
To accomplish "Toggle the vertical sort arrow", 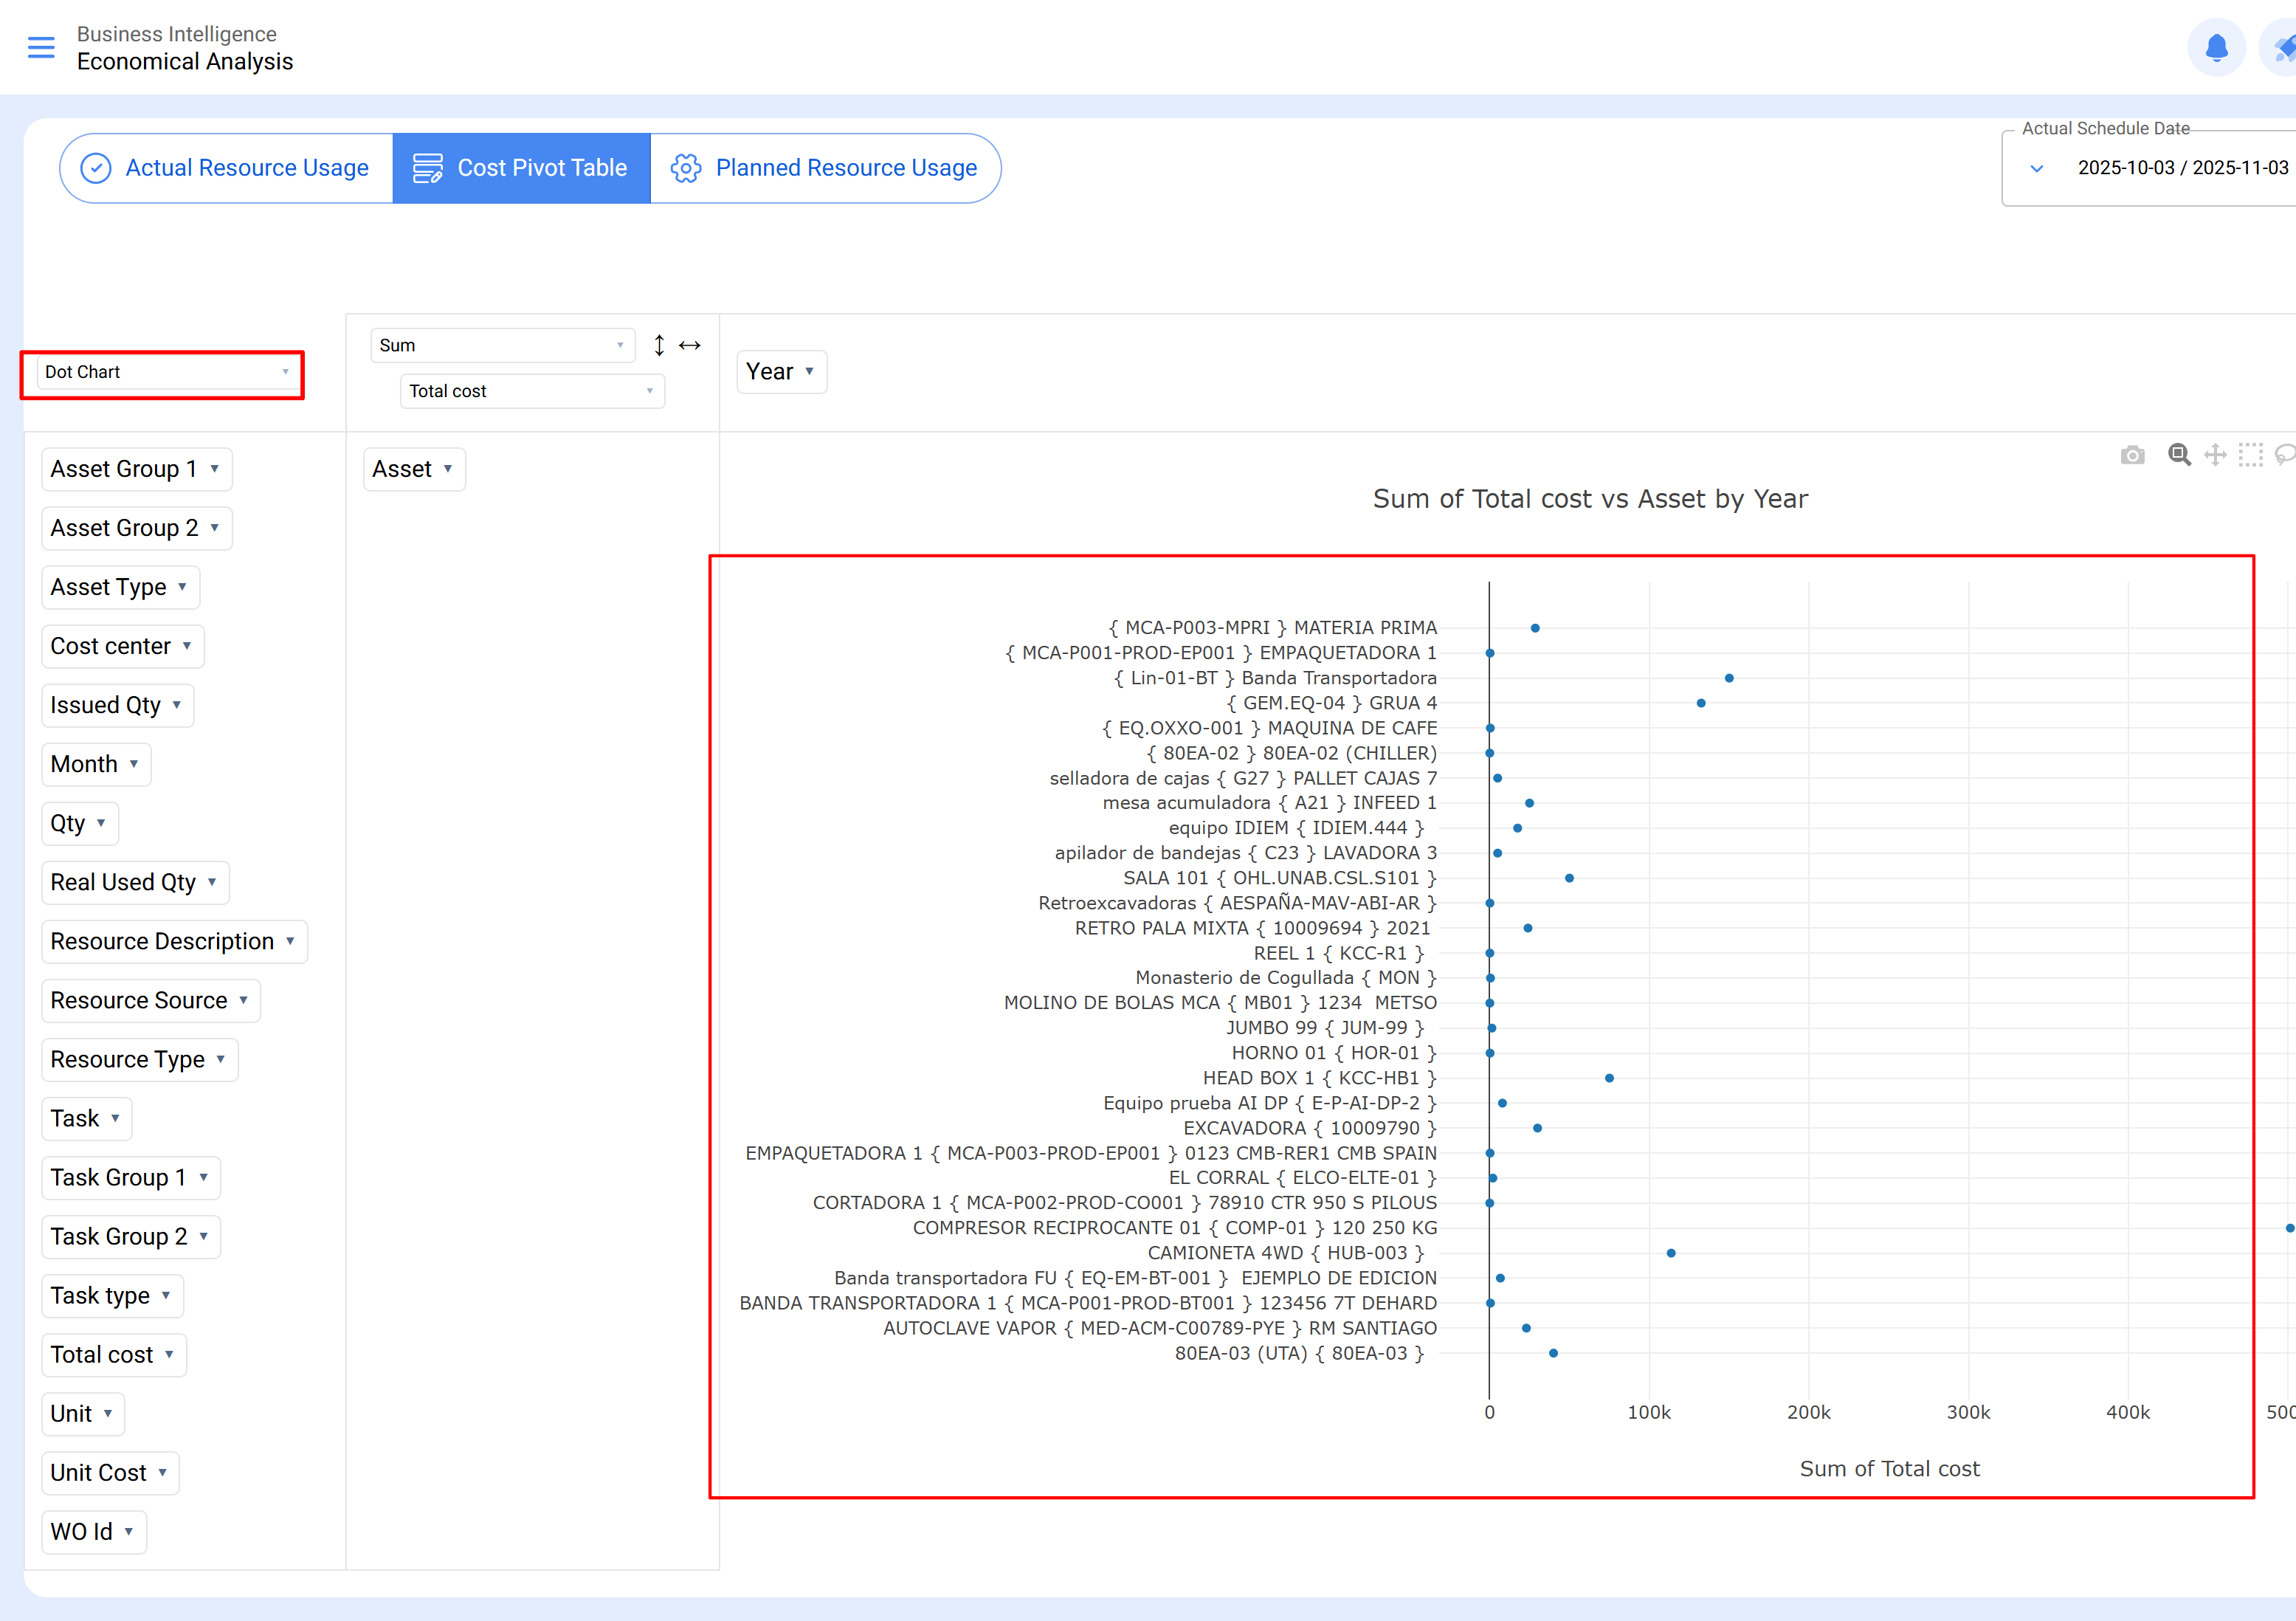I will pyautogui.click(x=659, y=346).
